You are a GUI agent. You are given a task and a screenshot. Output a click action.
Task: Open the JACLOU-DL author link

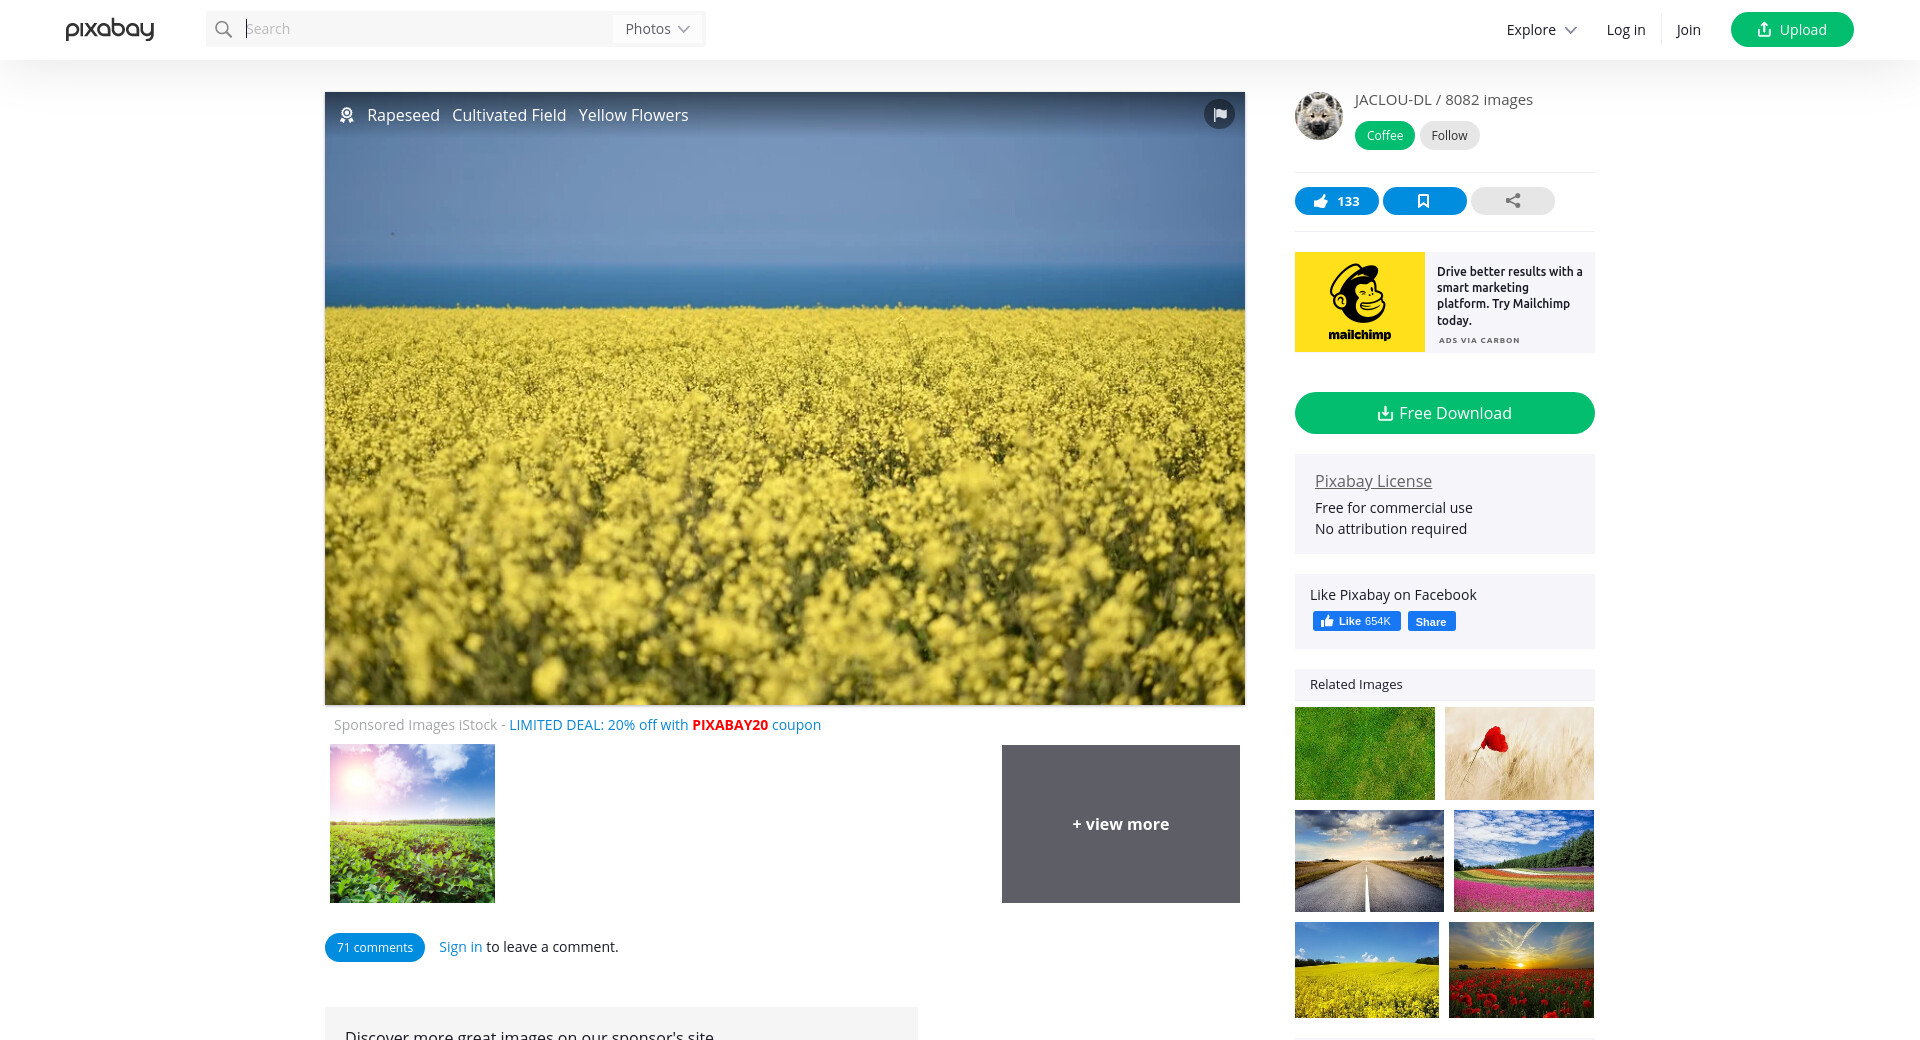coord(1393,100)
